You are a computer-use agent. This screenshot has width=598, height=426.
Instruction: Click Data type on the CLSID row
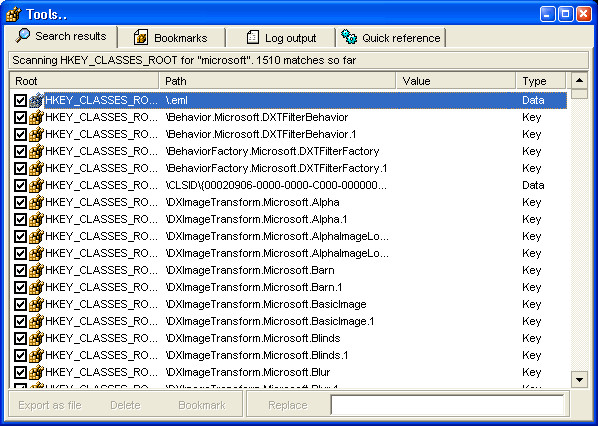533,185
